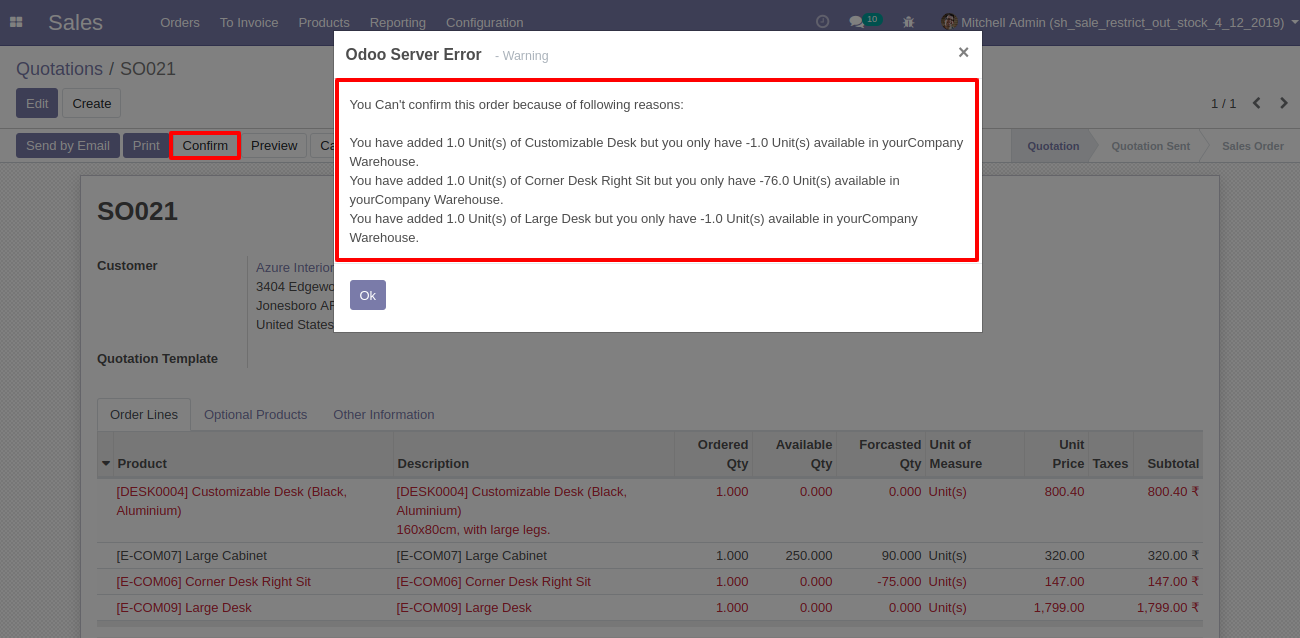The height and width of the screenshot is (638, 1300).
Task: Click the horizontal scrollbar under order lines
Action: [650, 623]
